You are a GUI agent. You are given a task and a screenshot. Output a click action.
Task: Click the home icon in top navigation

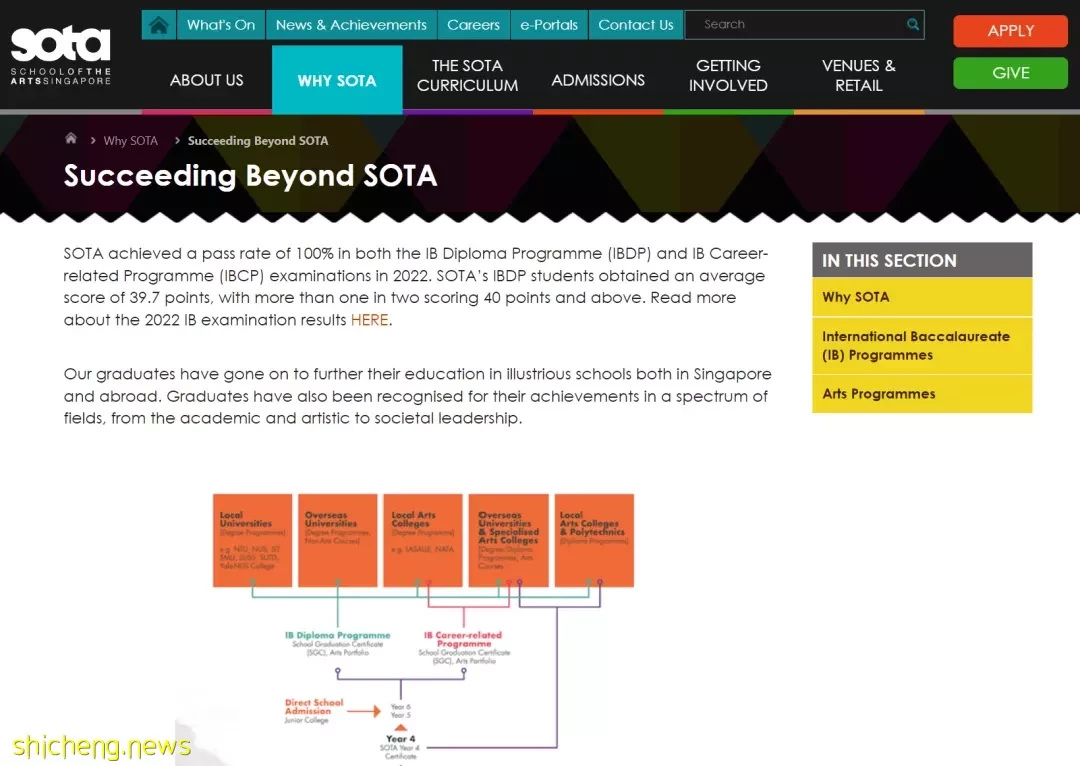click(158, 25)
